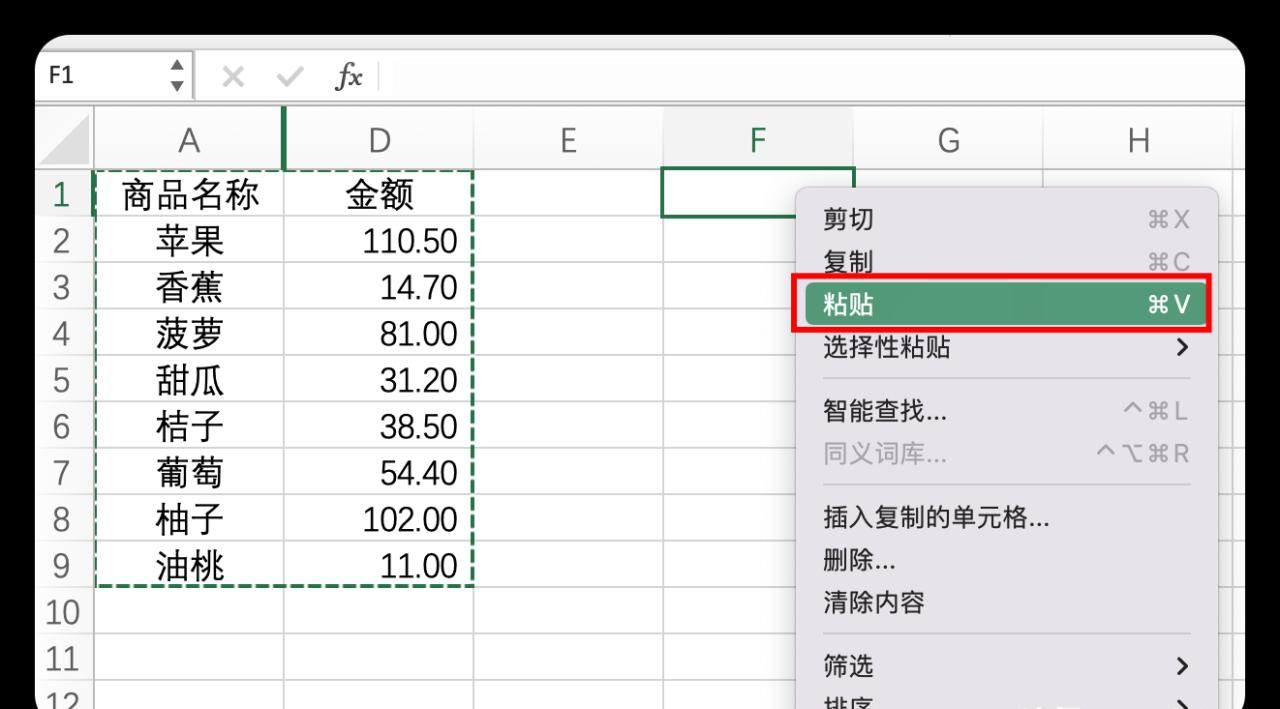This screenshot has width=1280, height=709.
Task: Select row 3 header
Action: tap(62, 287)
